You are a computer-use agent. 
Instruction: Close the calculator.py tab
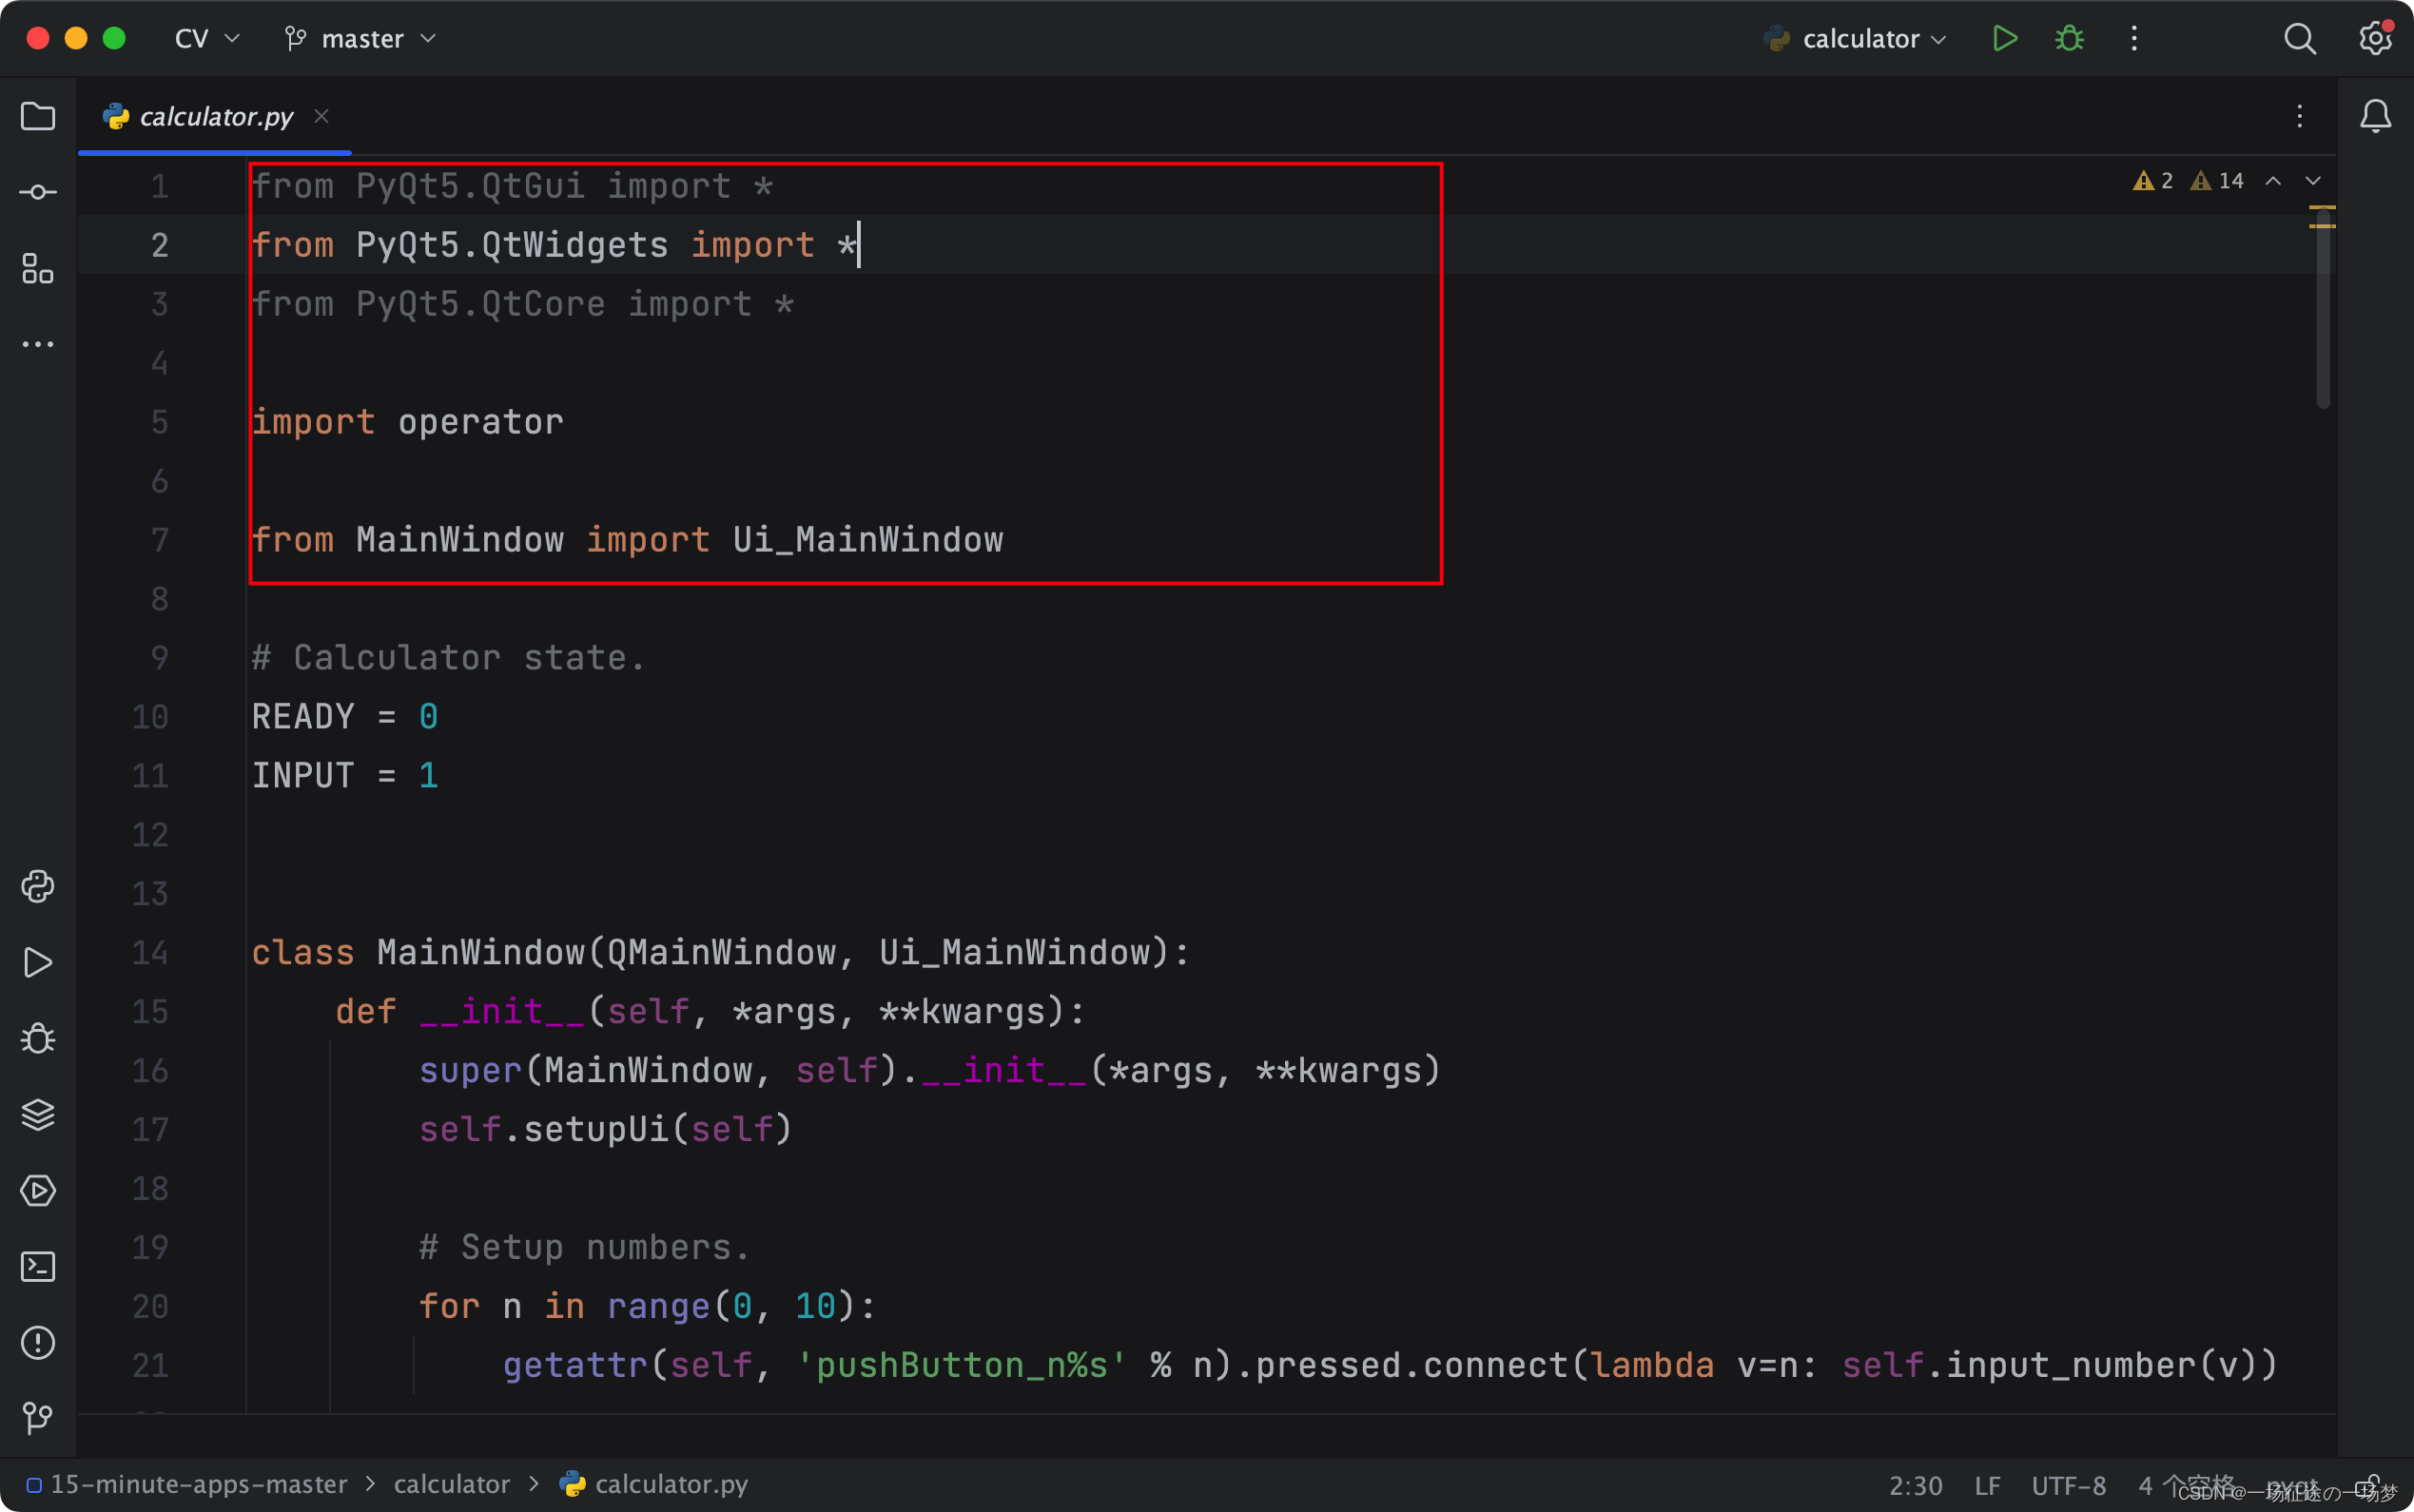tap(321, 116)
